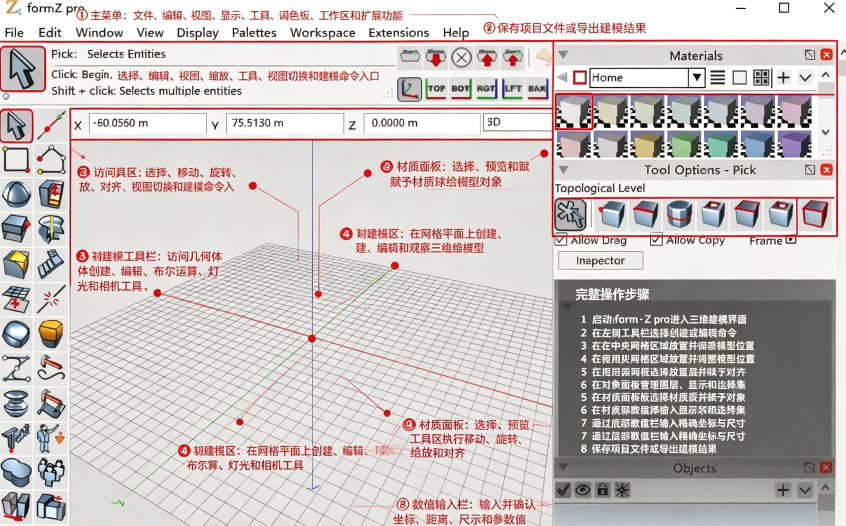
Task: Open the Materials palette chevron menu
Action: click(805, 78)
